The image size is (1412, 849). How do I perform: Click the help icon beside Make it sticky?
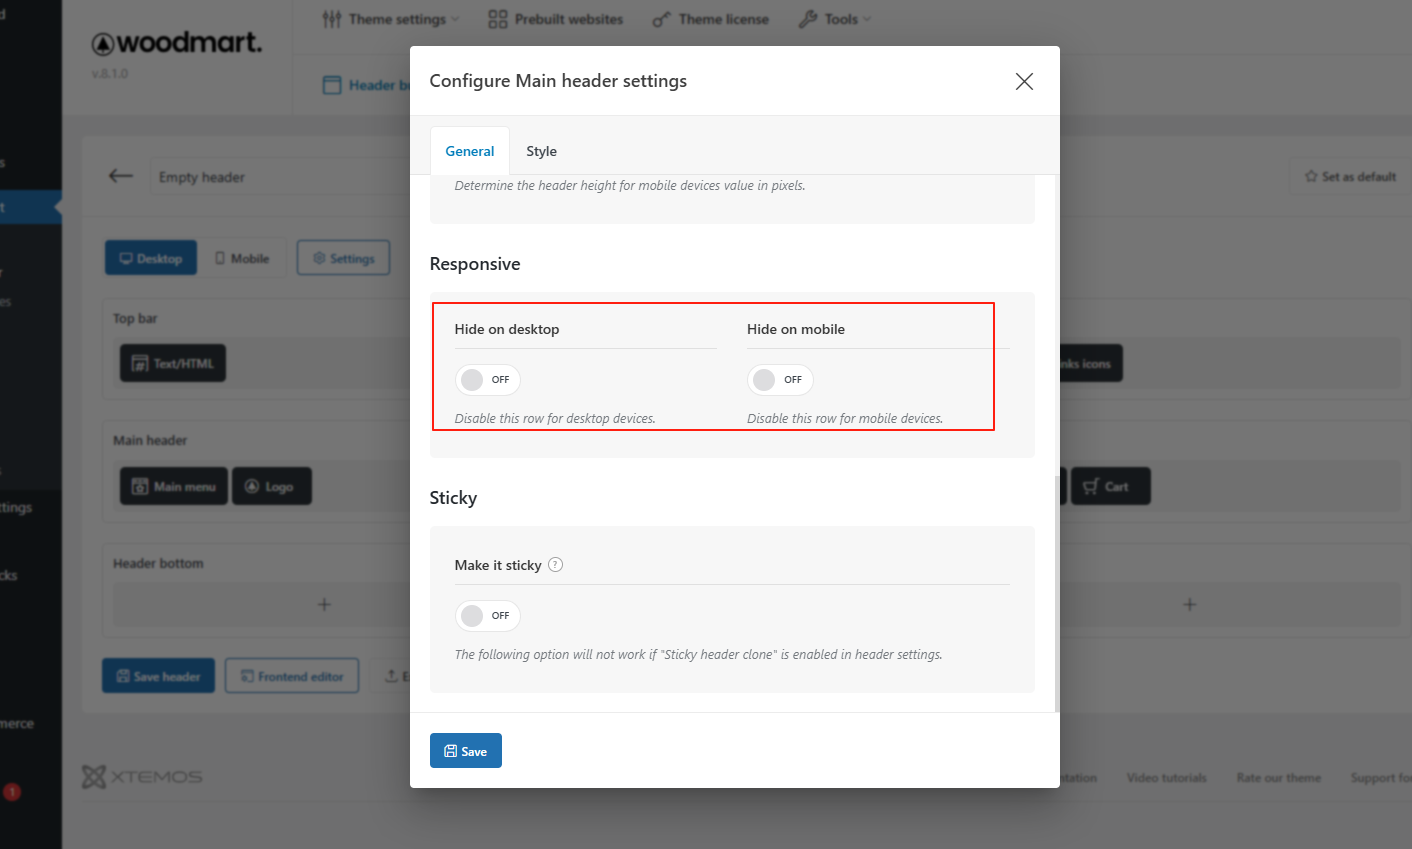point(556,565)
